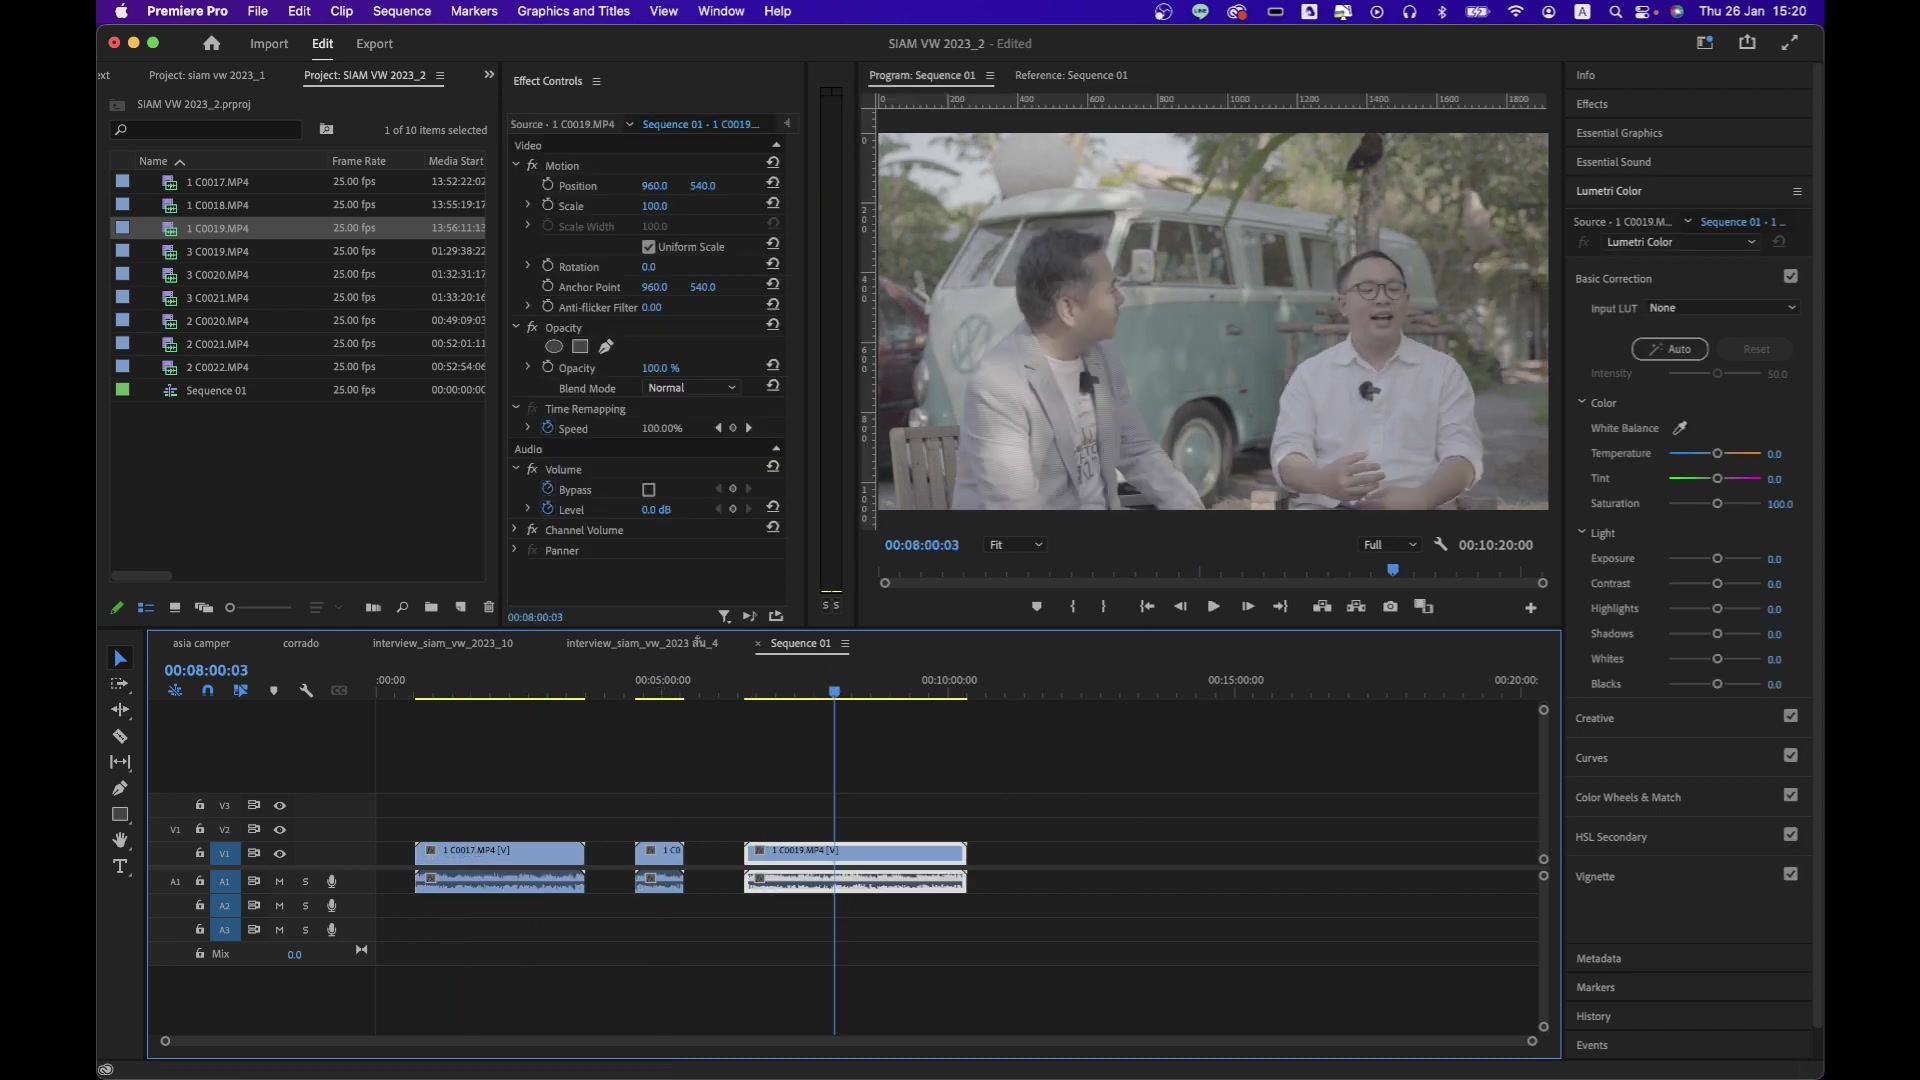Viewport: 1920px width, 1080px height.
Task: Open the Graphics and Titles menu
Action: coord(573,11)
